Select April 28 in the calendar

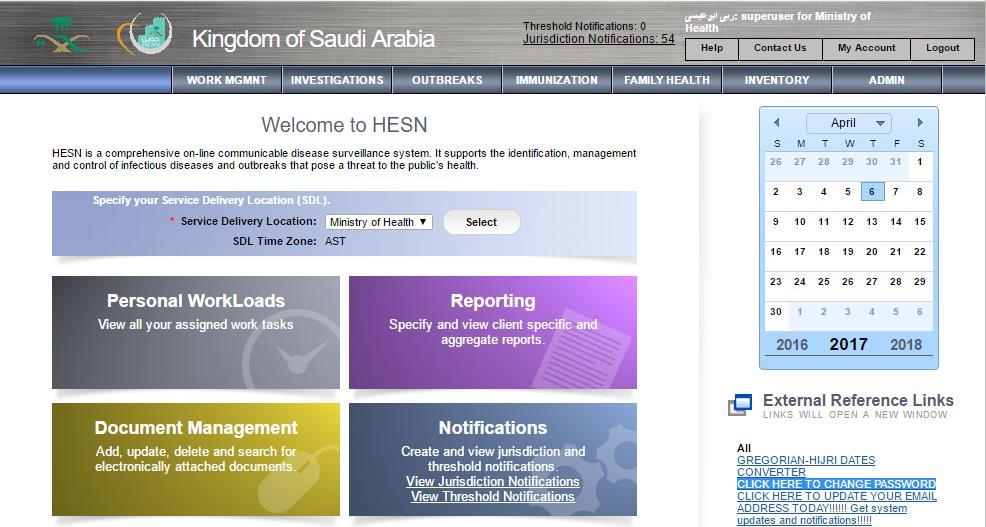896,282
